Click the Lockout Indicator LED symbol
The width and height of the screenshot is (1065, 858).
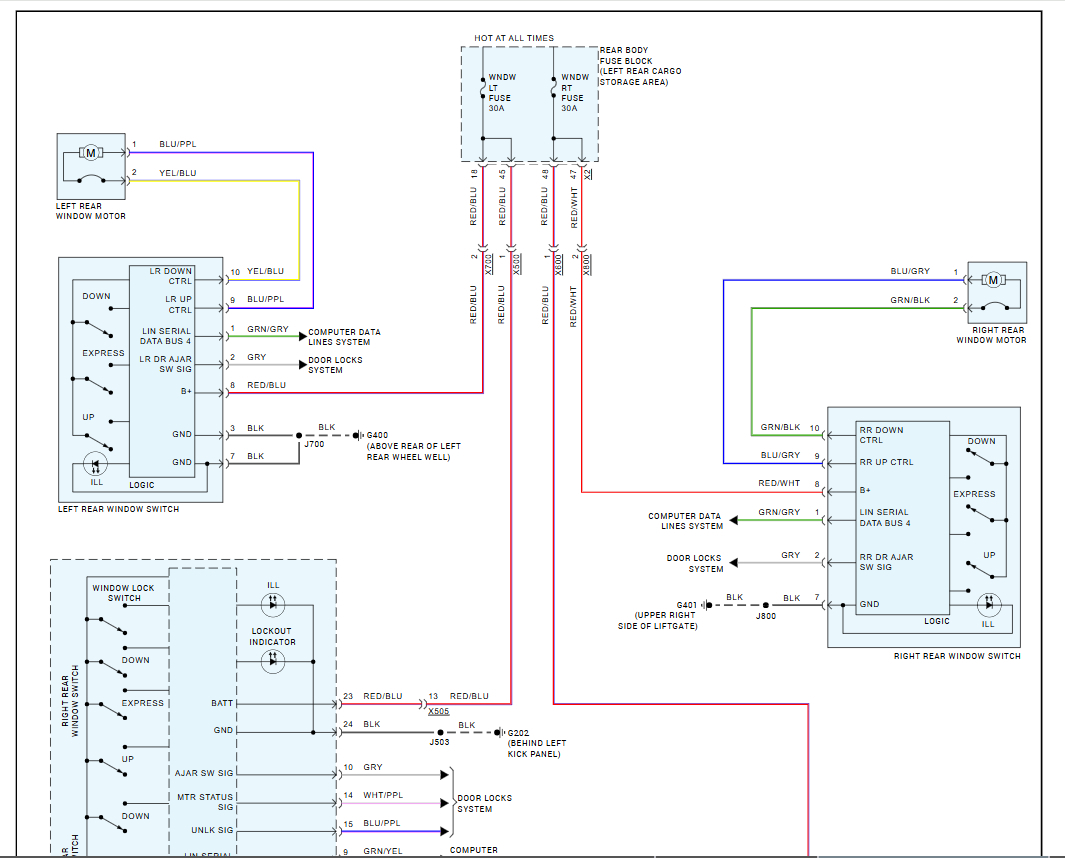point(273,661)
